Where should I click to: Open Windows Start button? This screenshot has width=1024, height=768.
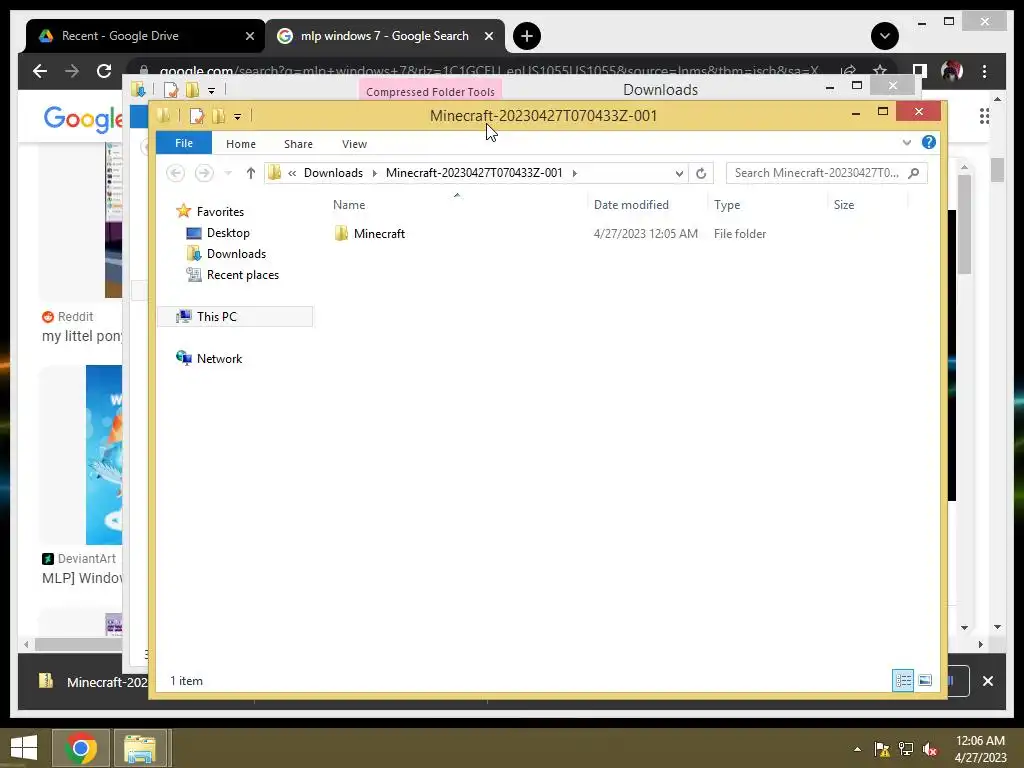[24, 748]
